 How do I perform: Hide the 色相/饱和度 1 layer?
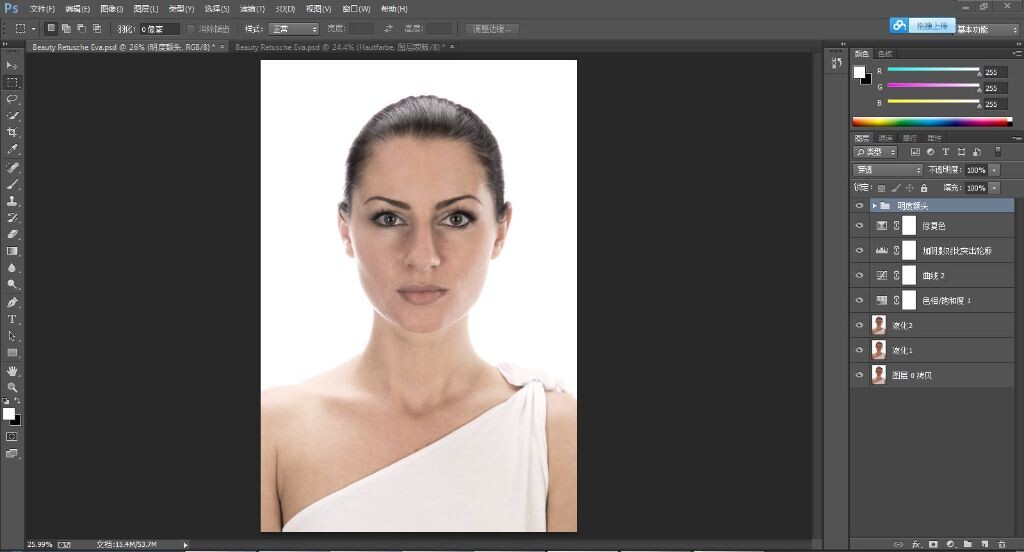coord(859,300)
